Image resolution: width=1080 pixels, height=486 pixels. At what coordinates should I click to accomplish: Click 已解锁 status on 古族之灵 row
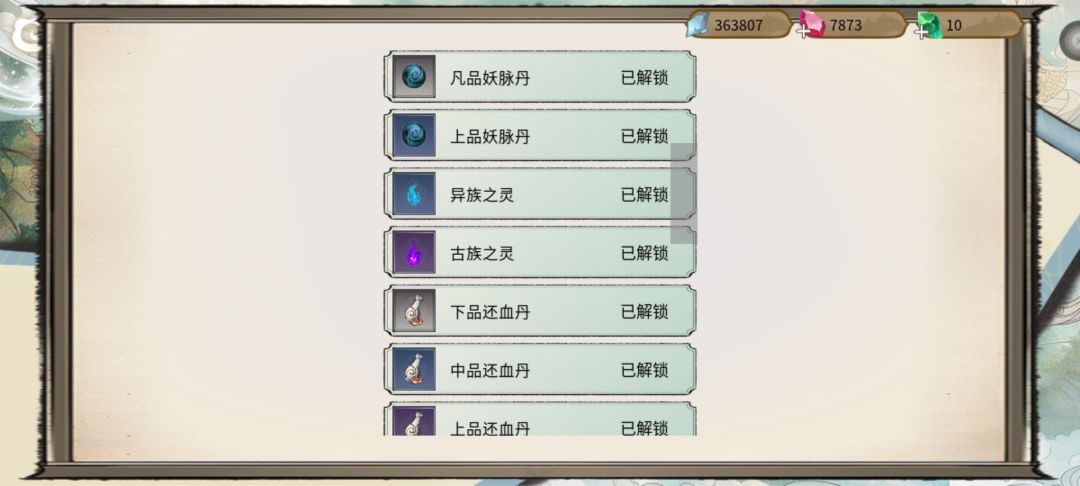coord(645,253)
